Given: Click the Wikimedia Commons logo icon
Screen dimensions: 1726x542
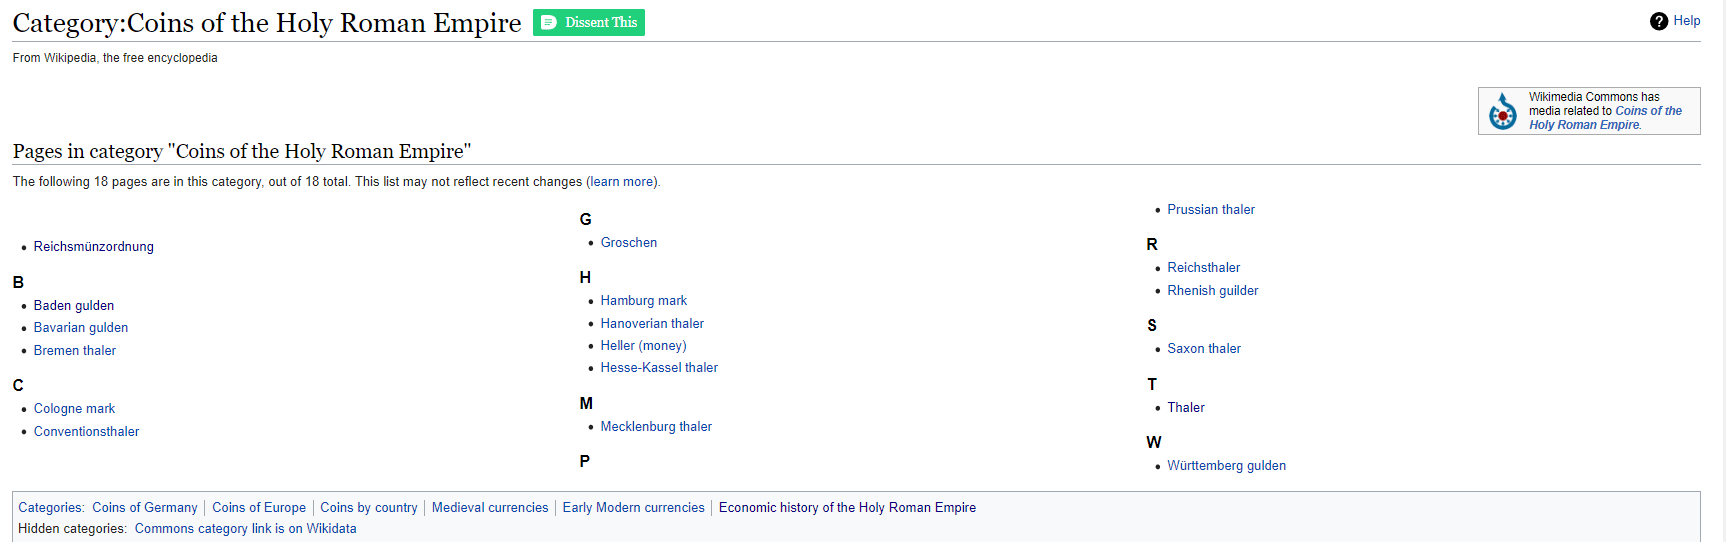Looking at the screenshot, I should (x=1502, y=111).
